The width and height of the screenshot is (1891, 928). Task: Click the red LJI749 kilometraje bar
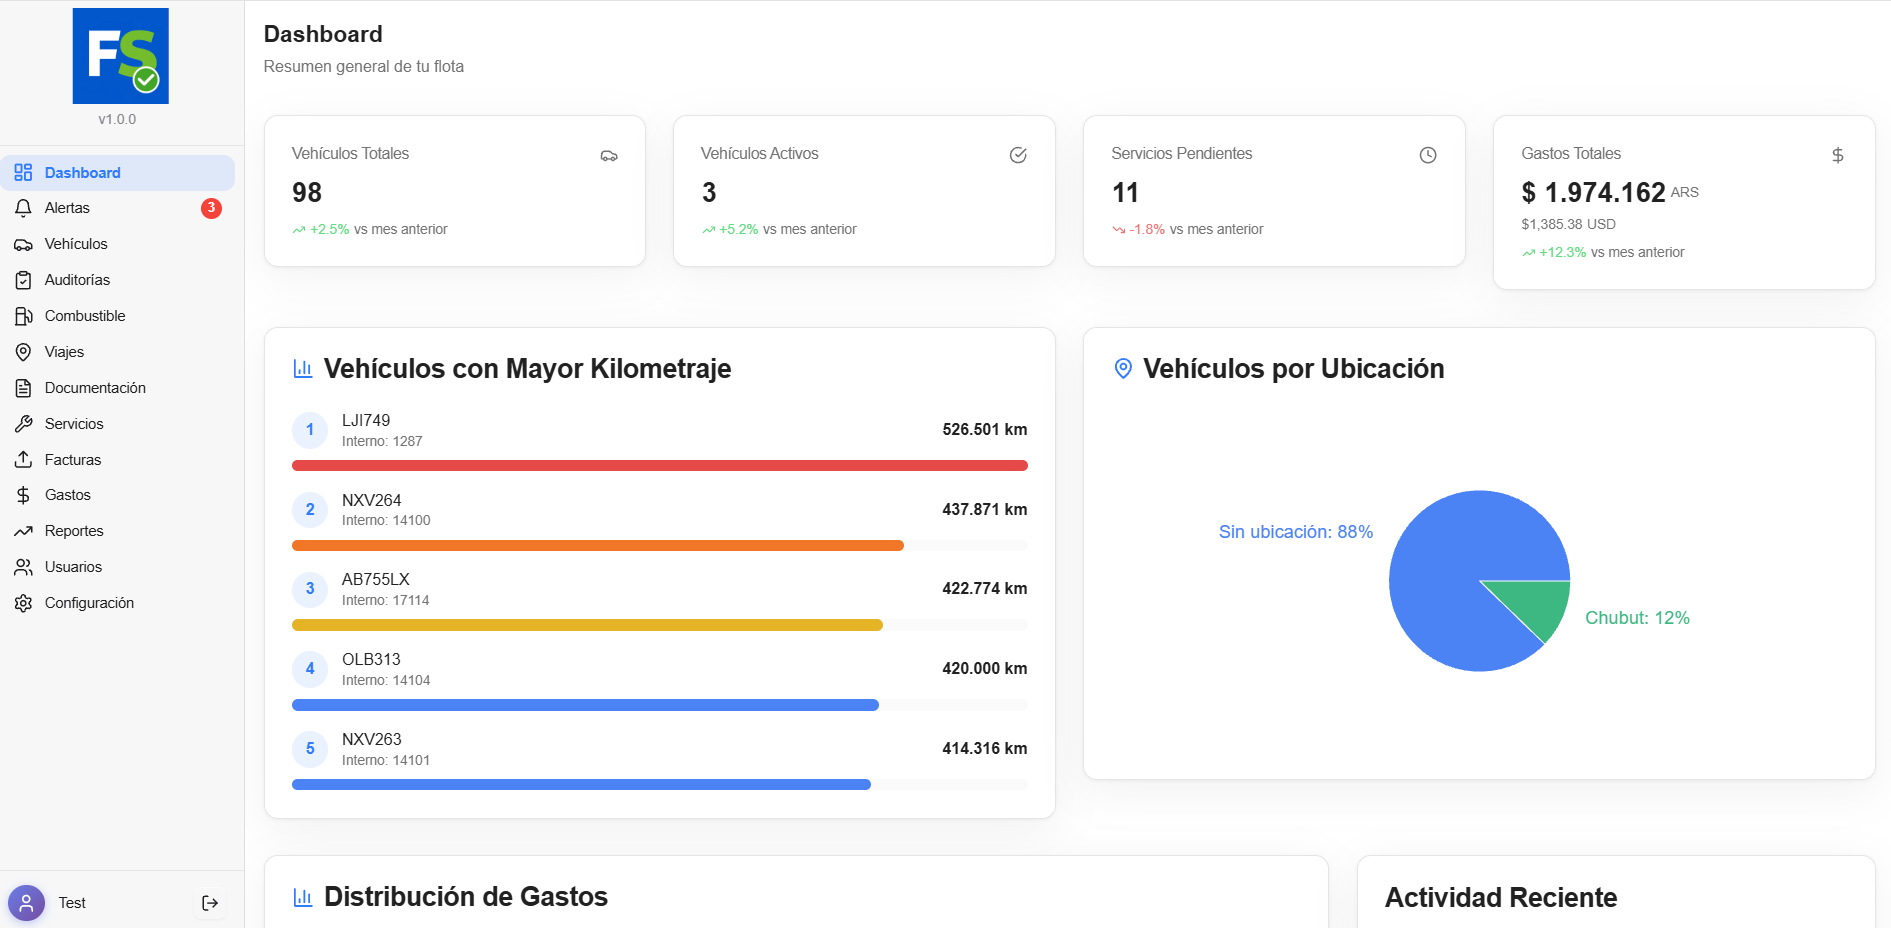click(x=660, y=465)
